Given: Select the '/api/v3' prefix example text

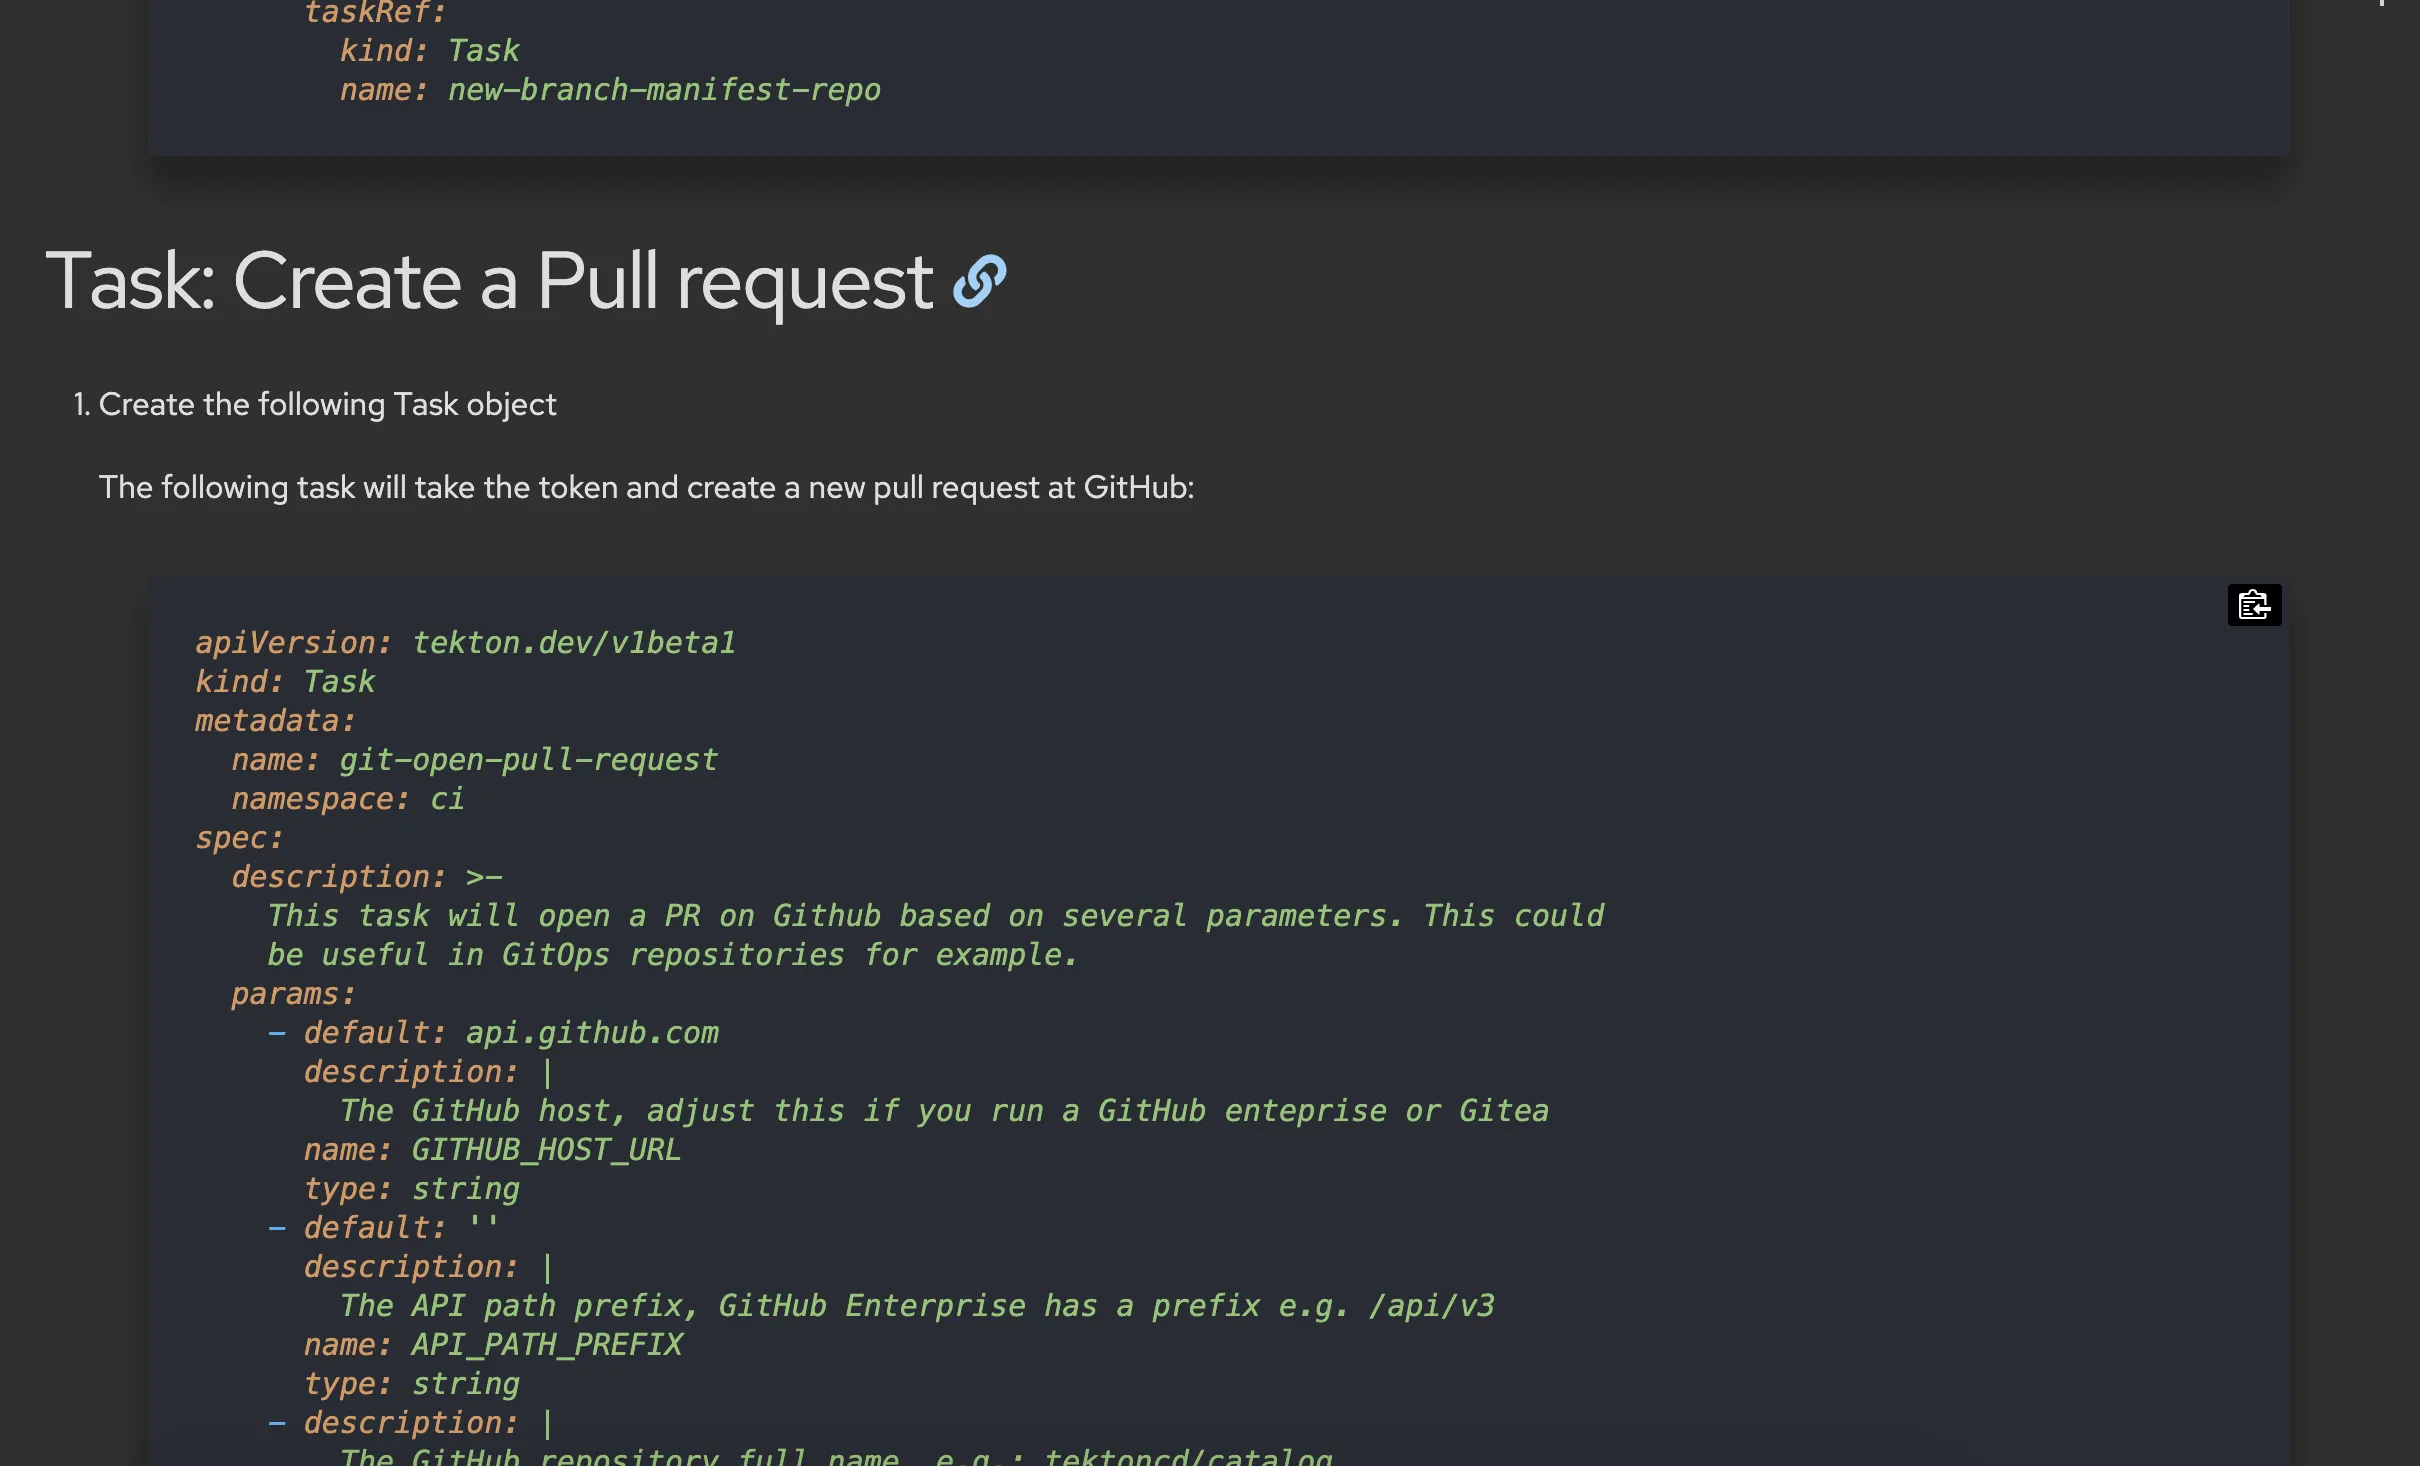Looking at the screenshot, I should (1431, 1305).
